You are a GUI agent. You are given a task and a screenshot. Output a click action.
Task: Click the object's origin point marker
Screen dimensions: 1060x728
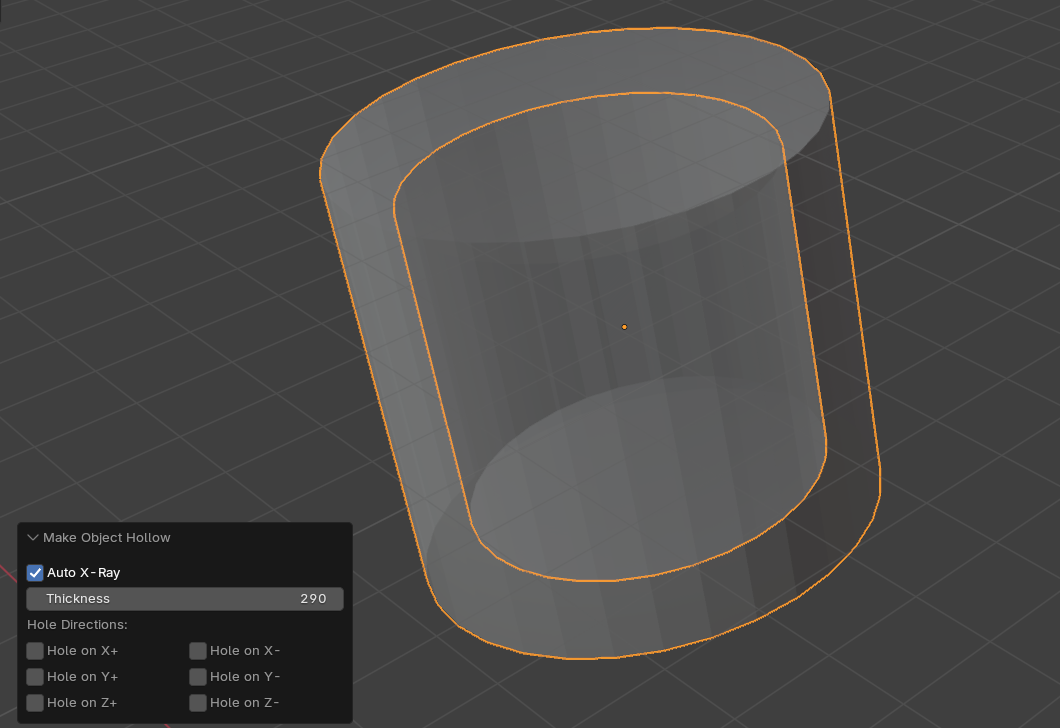coord(624,326)
